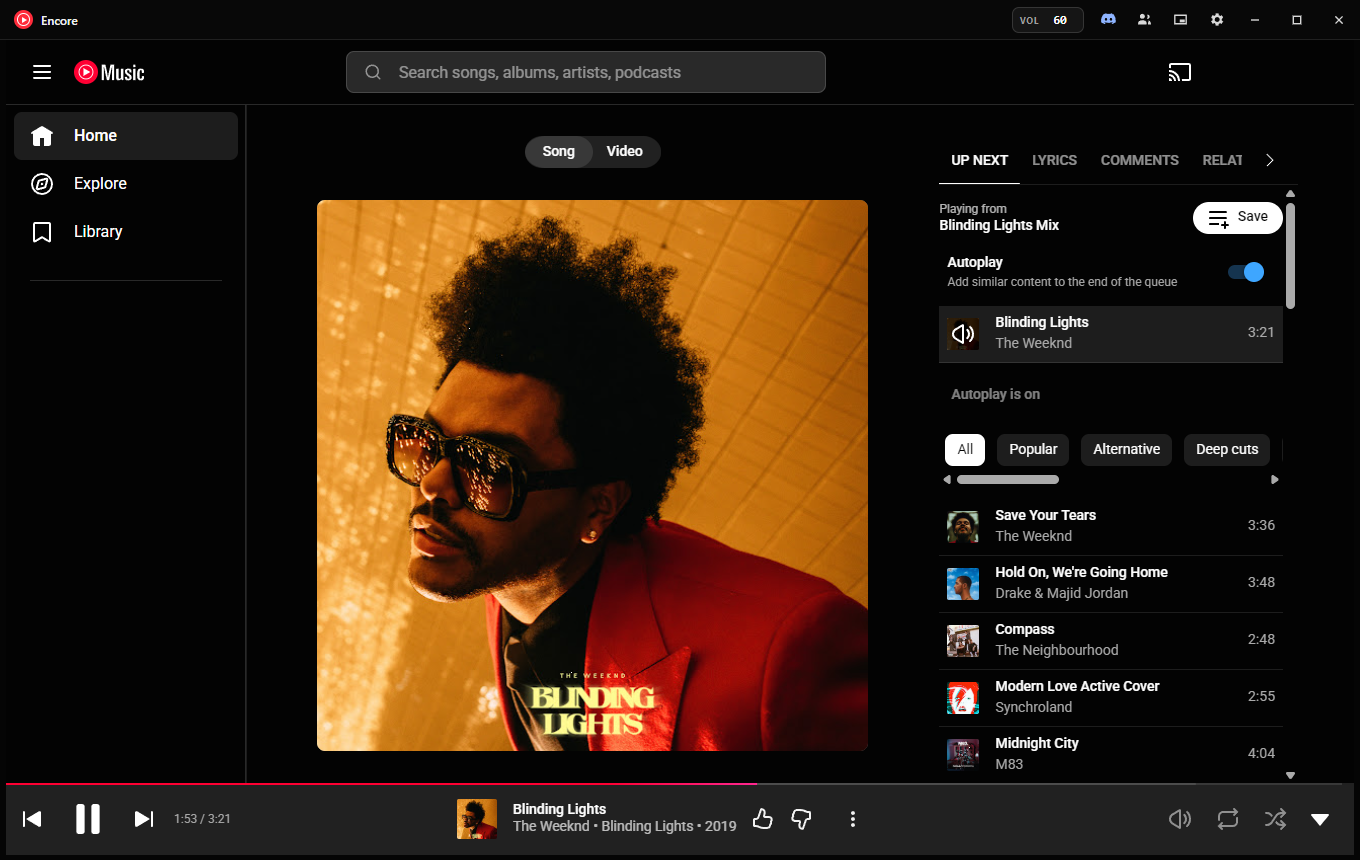Apply the Alternative filter chip

[x=1127, y=449]
